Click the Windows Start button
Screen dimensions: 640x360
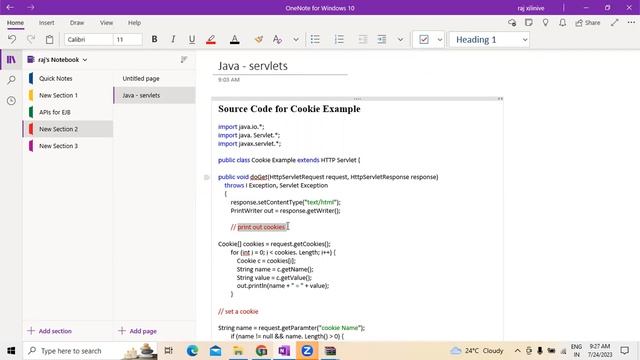[11, 351]
